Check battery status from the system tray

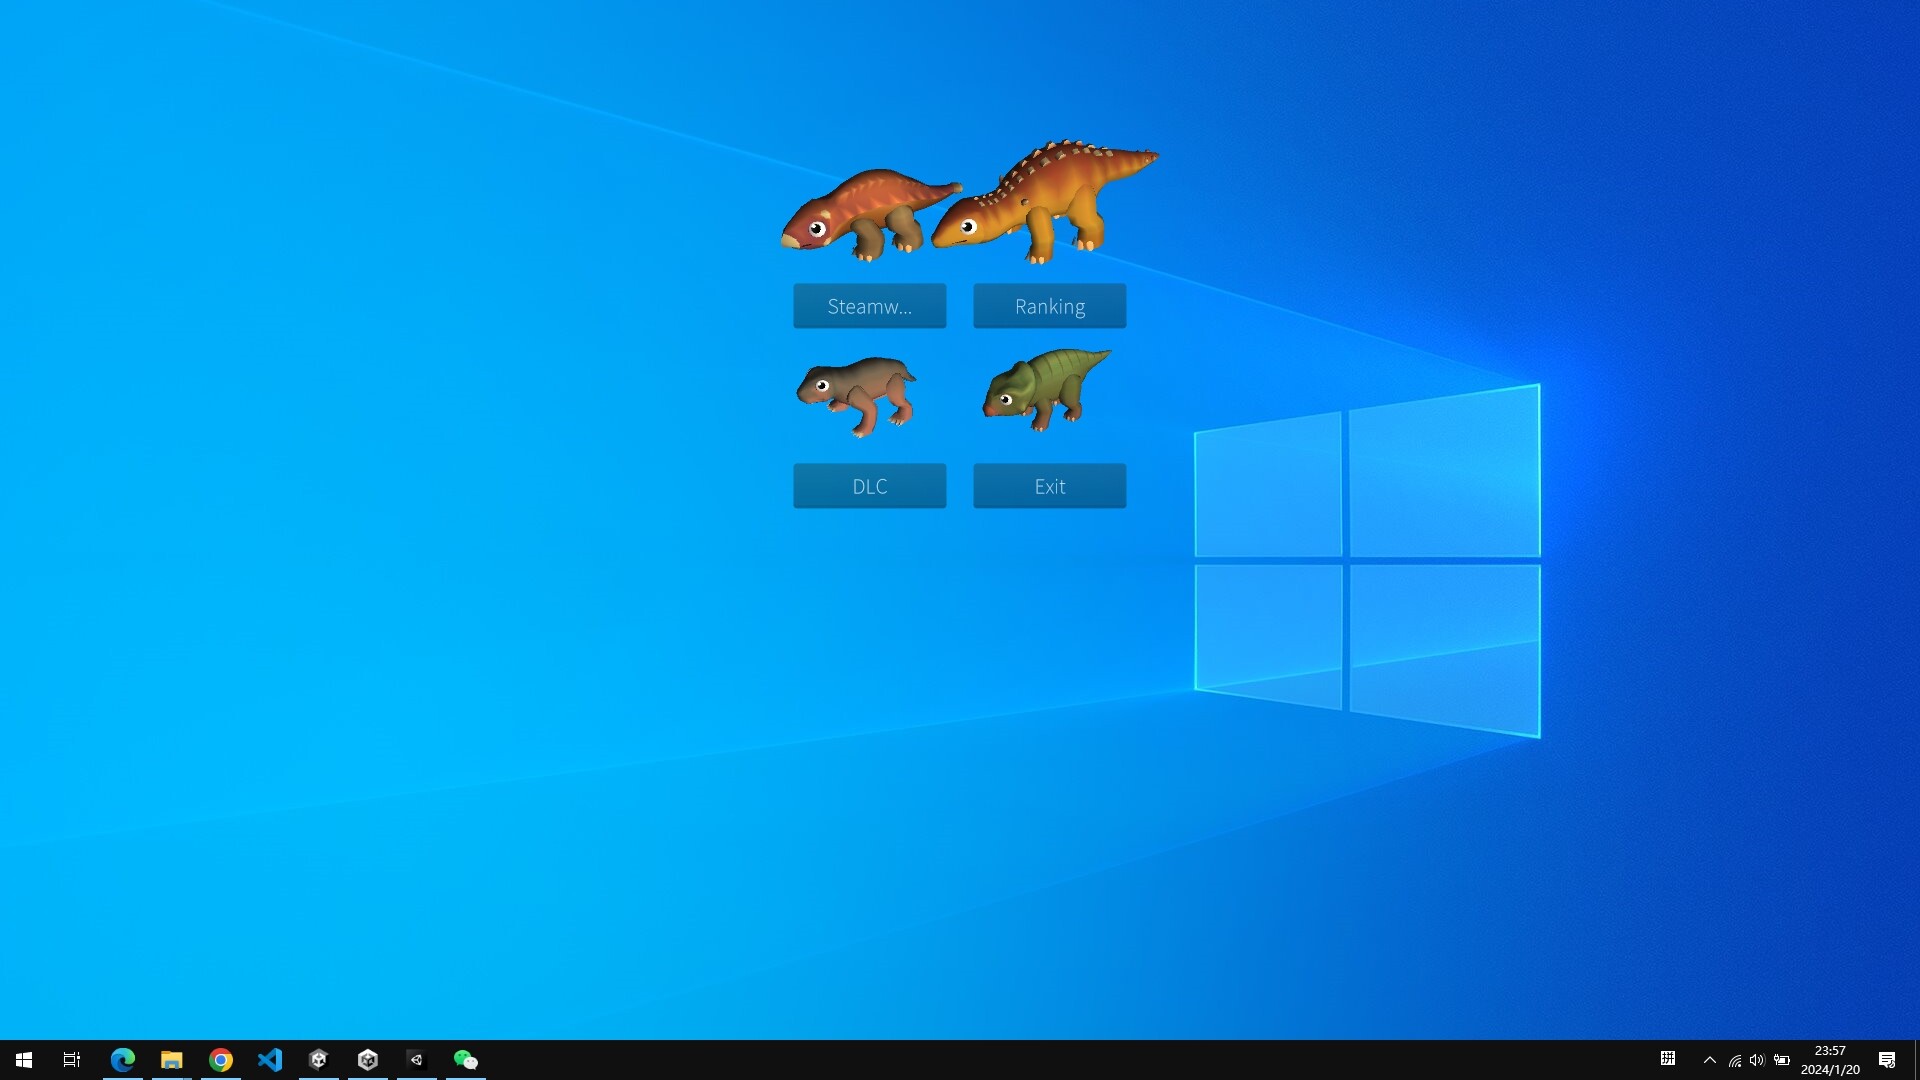pyautogui.click(x=1782, y=1060)
